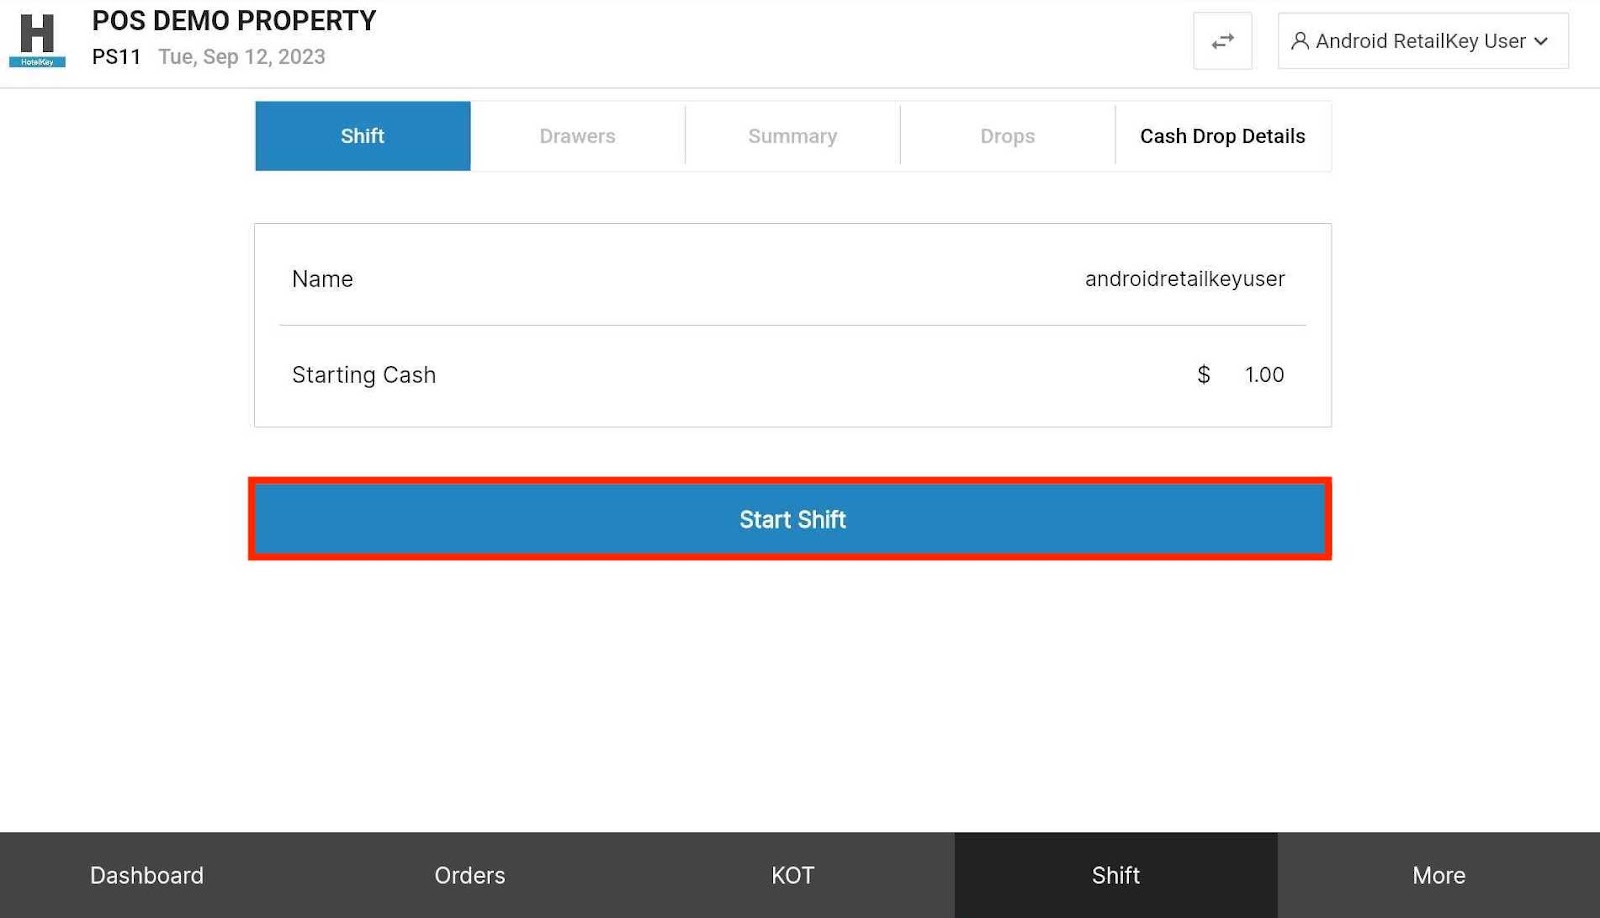Select the Shift tab at top

tap(362, 136)
